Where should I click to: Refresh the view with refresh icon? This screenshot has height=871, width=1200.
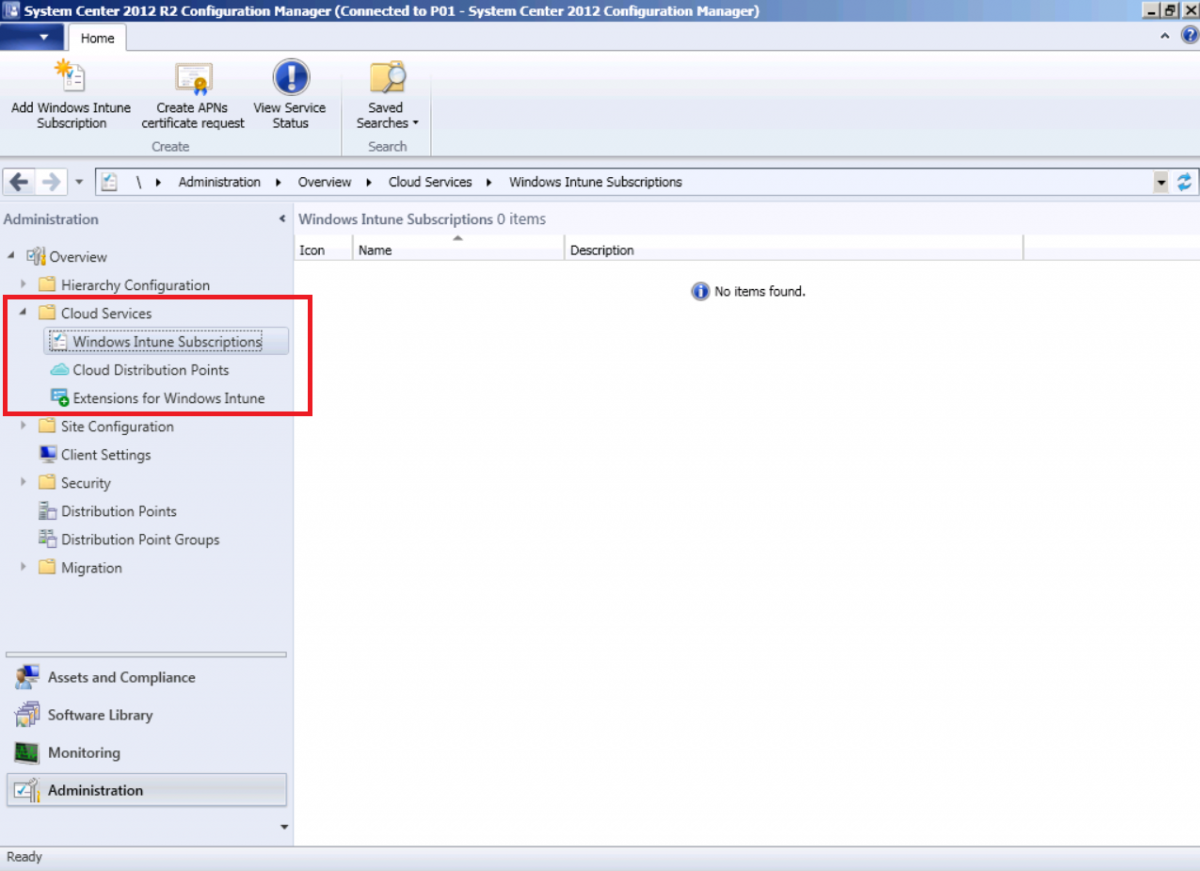(1184, 182)
